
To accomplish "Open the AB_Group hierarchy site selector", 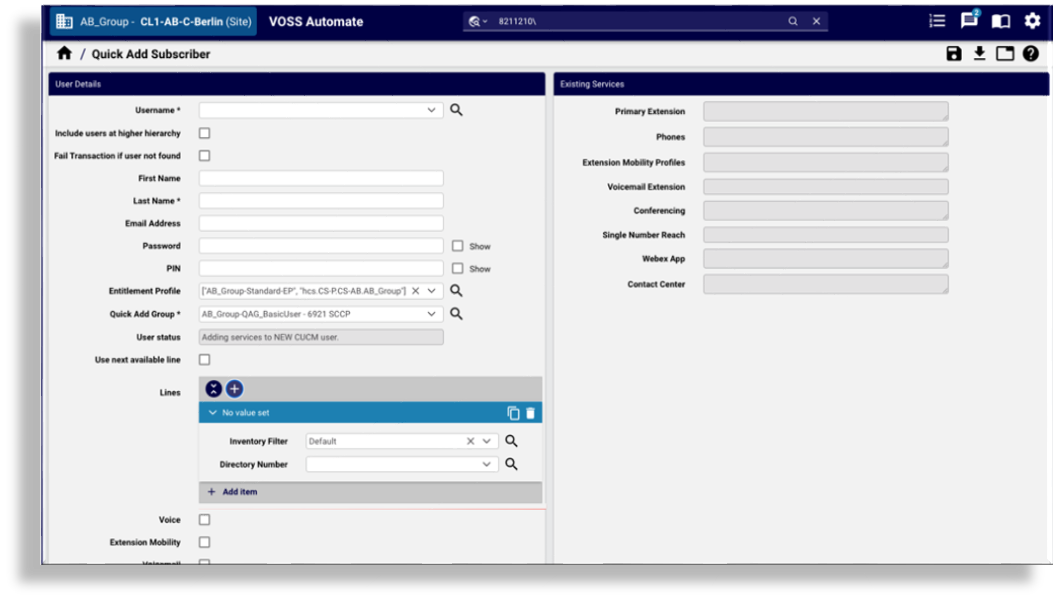I will point(155,21).
